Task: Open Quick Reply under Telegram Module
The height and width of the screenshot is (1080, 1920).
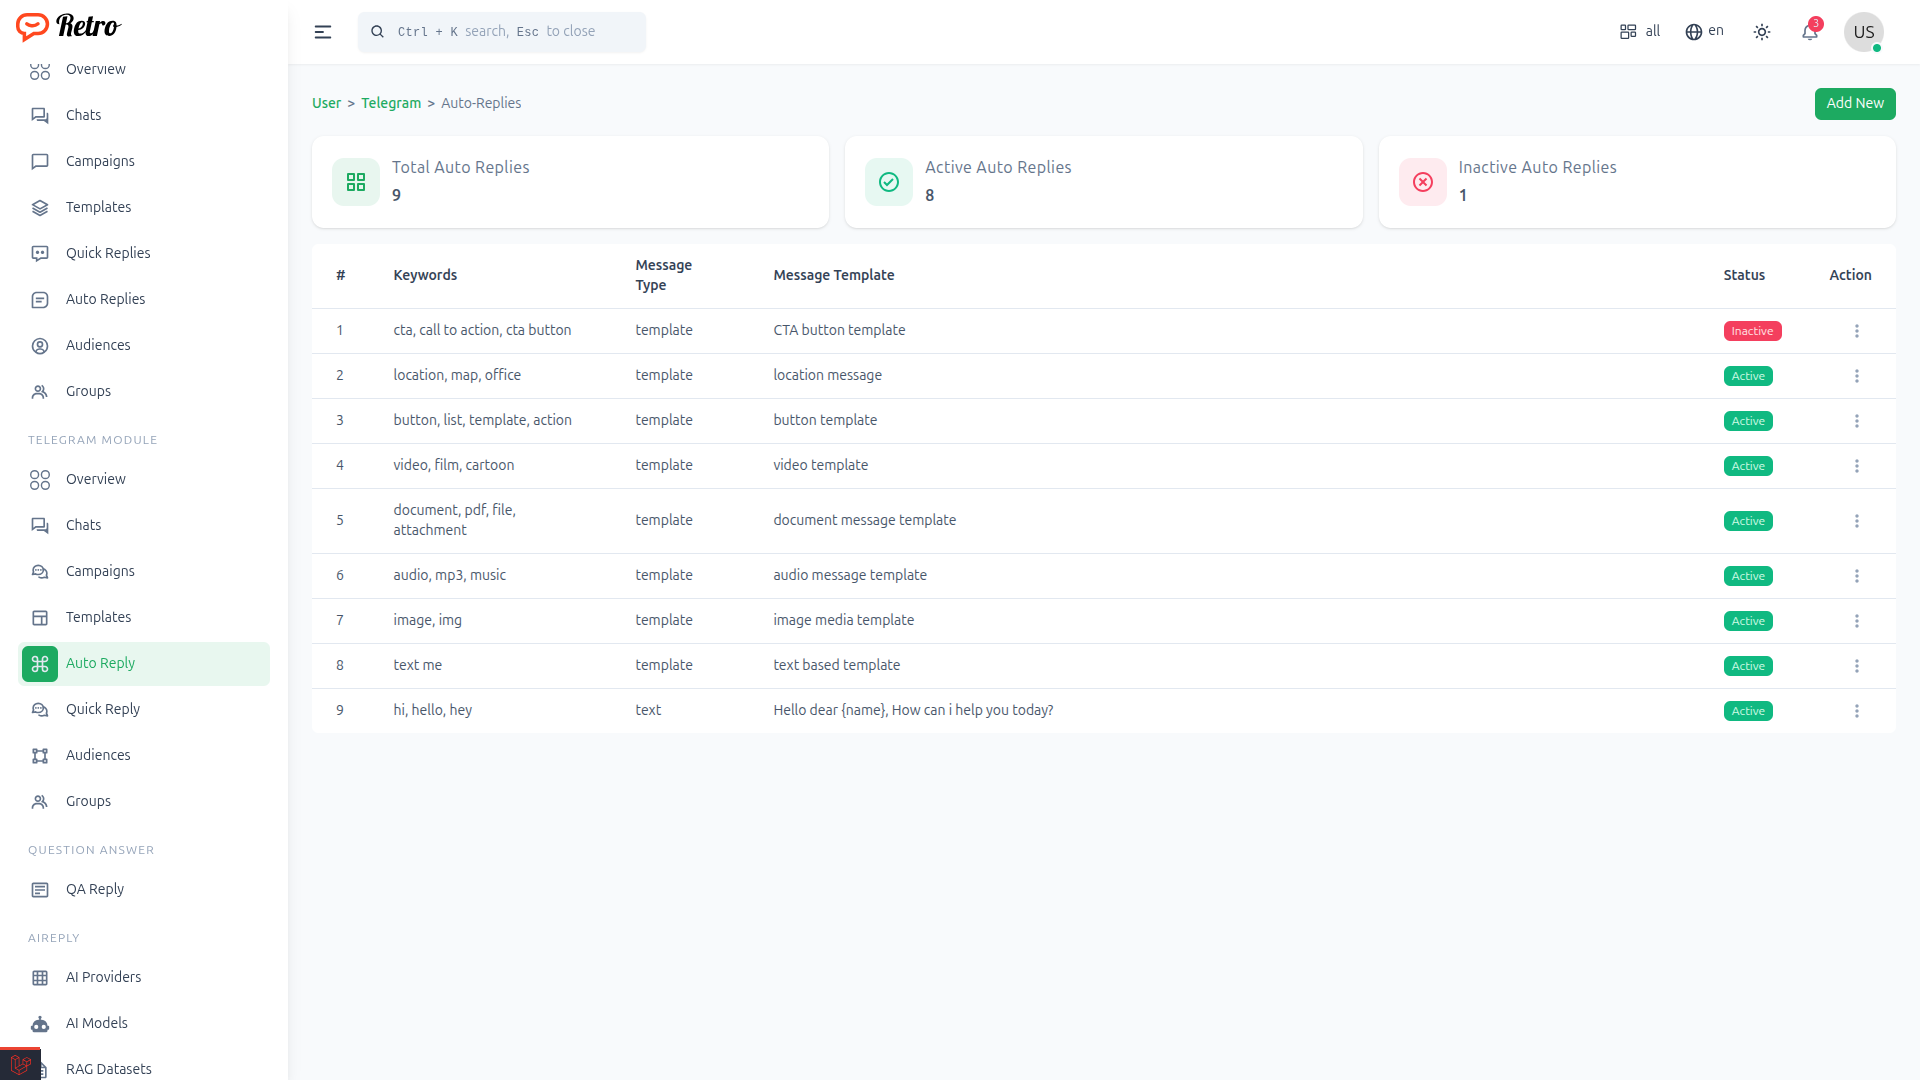Action: tap(103, 709)
